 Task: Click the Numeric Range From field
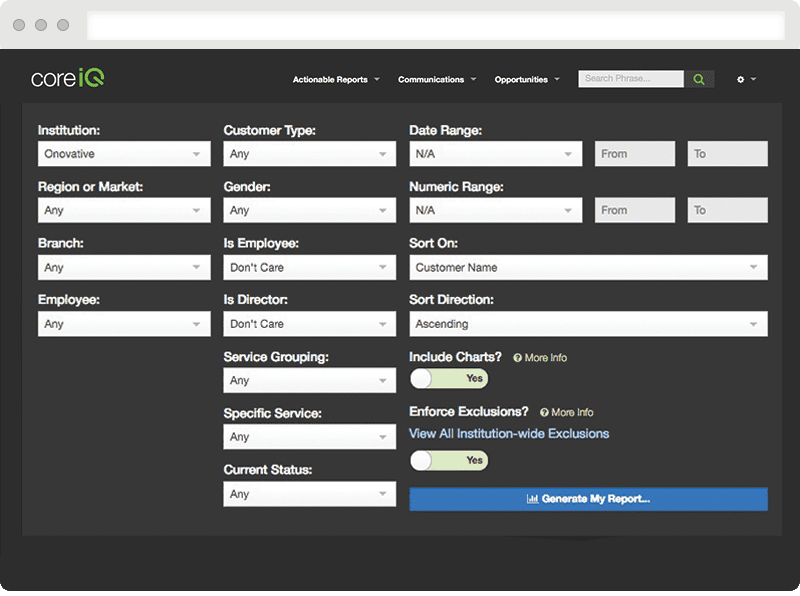(635, 210)
